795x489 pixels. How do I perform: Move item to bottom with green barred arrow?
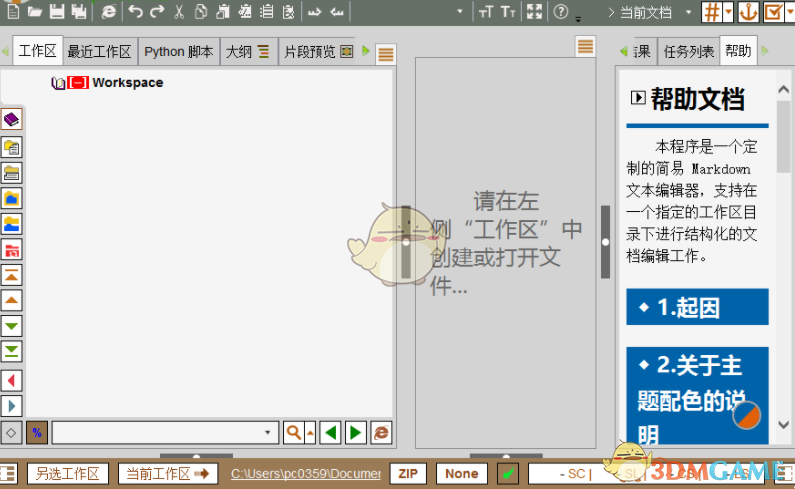[12, 351]
